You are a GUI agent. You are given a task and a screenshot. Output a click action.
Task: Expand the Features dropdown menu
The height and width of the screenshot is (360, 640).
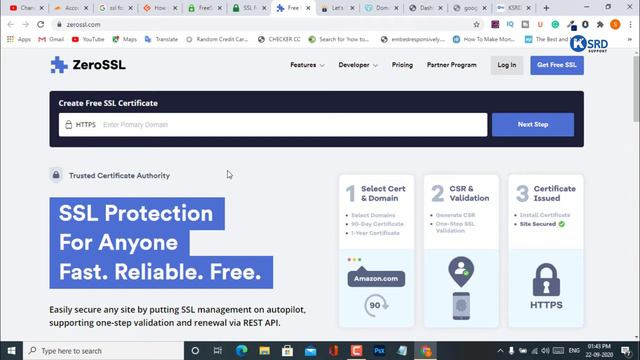point(307,65)
